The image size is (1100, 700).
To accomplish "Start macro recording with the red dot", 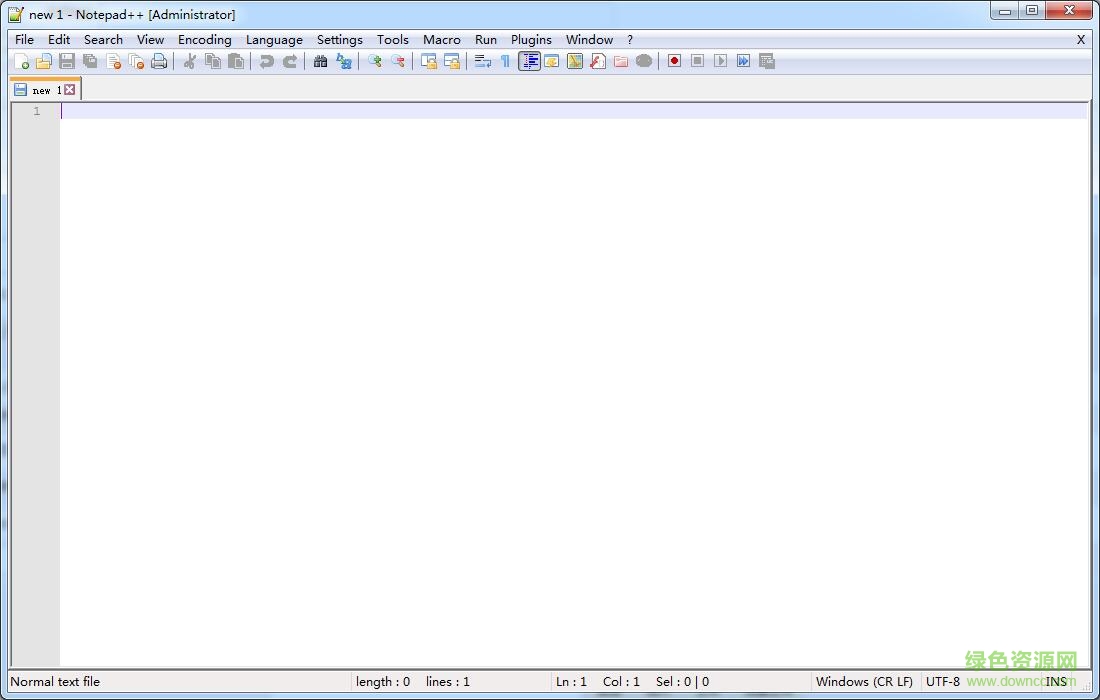I will [x=674, y=61].
